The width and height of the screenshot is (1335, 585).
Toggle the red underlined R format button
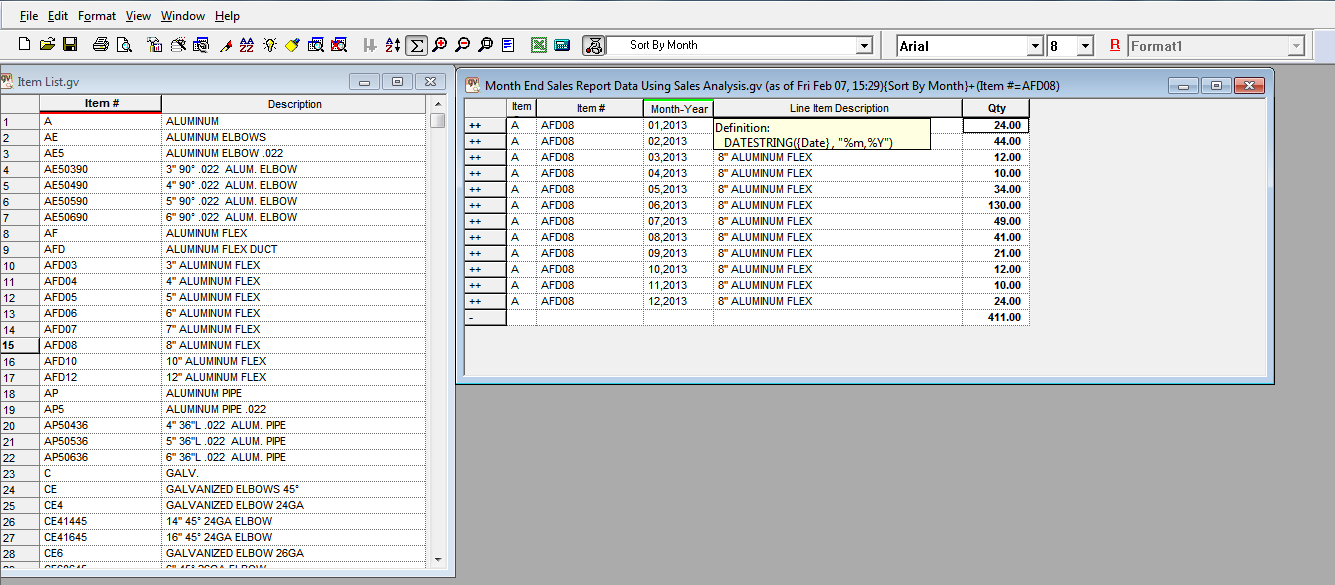(1115, 46)
